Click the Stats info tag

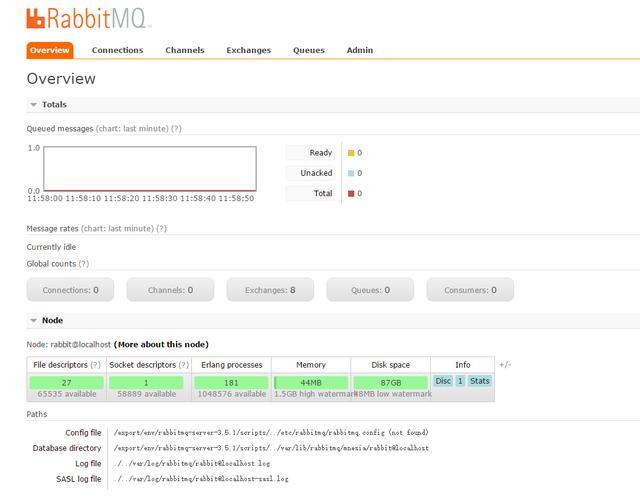point(480,381)
